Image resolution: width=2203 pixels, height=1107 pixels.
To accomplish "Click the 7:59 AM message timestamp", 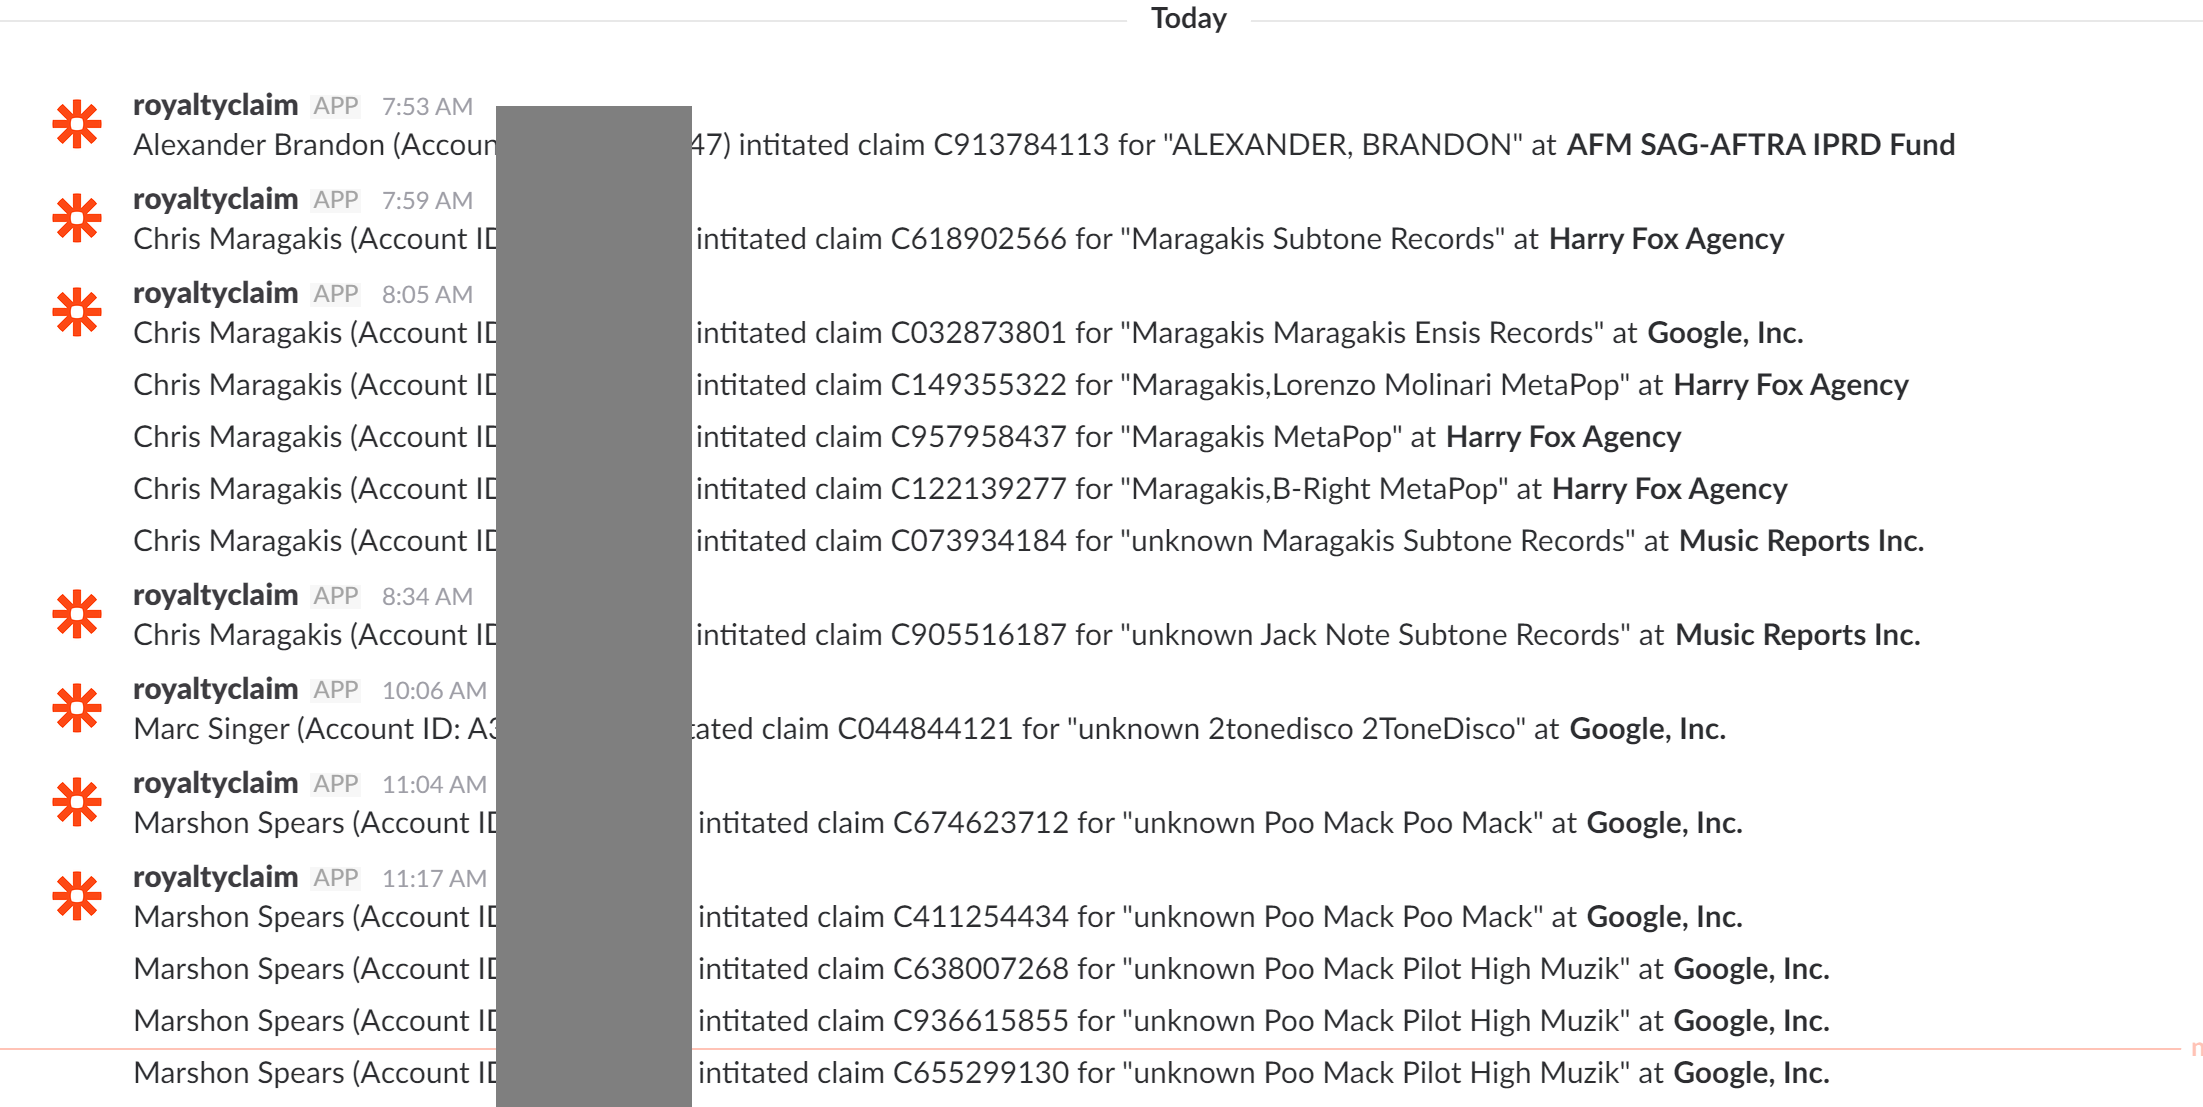I will [x=427, y=201].
